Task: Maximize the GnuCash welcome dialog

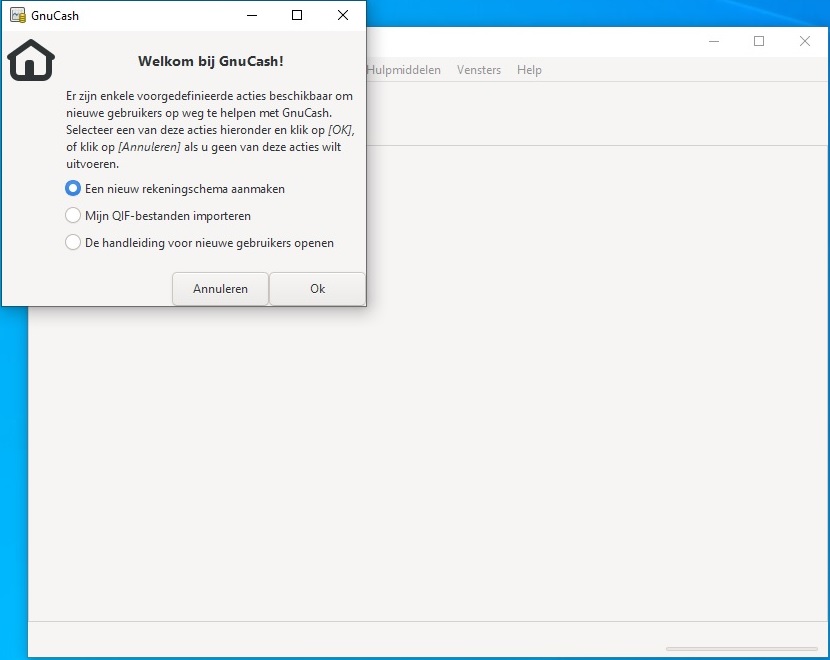Action: 297,15
